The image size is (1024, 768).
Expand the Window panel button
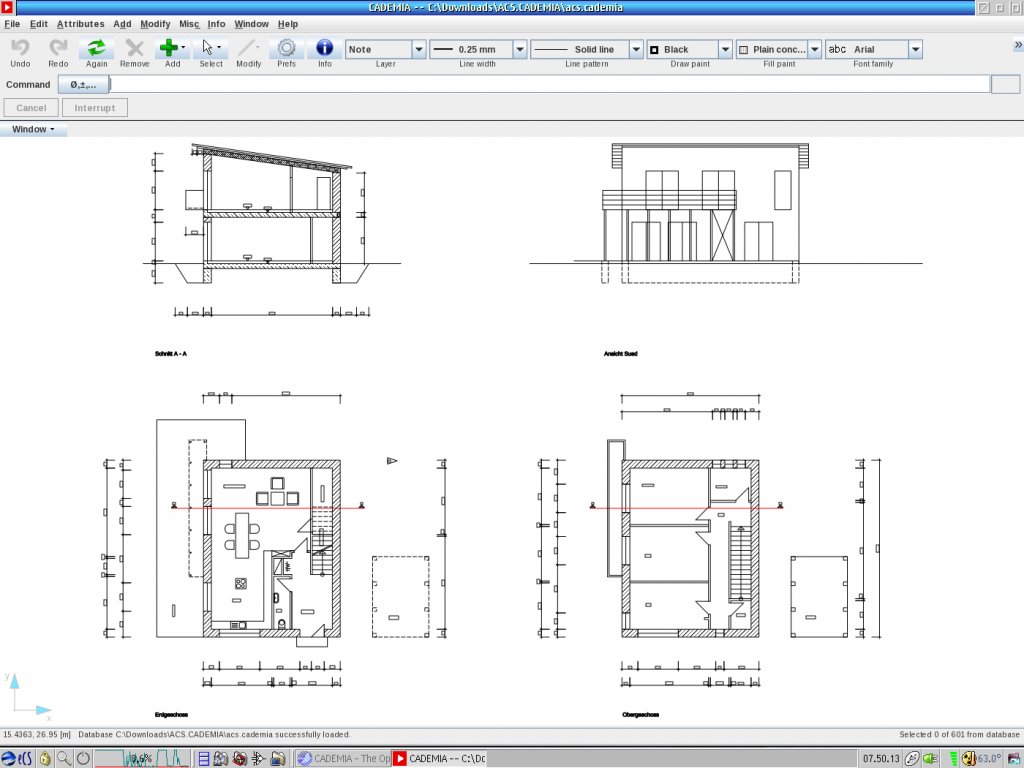(33, 129)
